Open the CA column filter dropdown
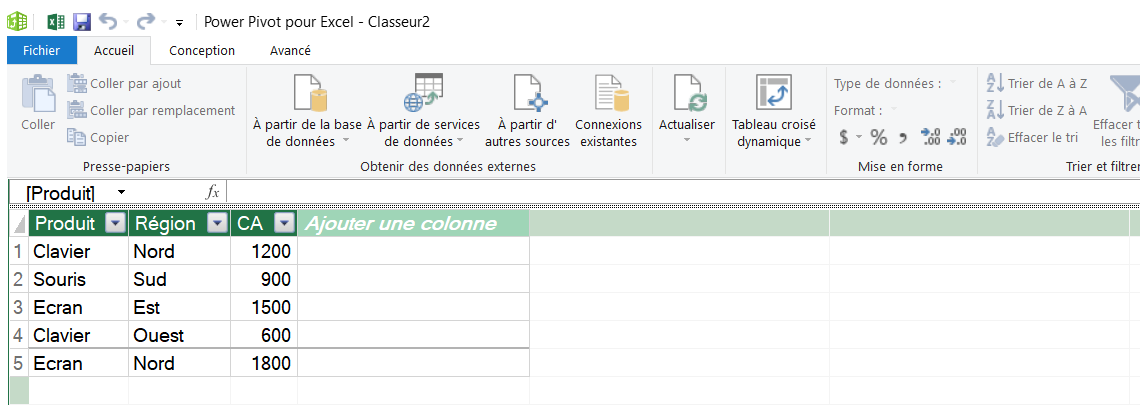 tap(285, 223)
